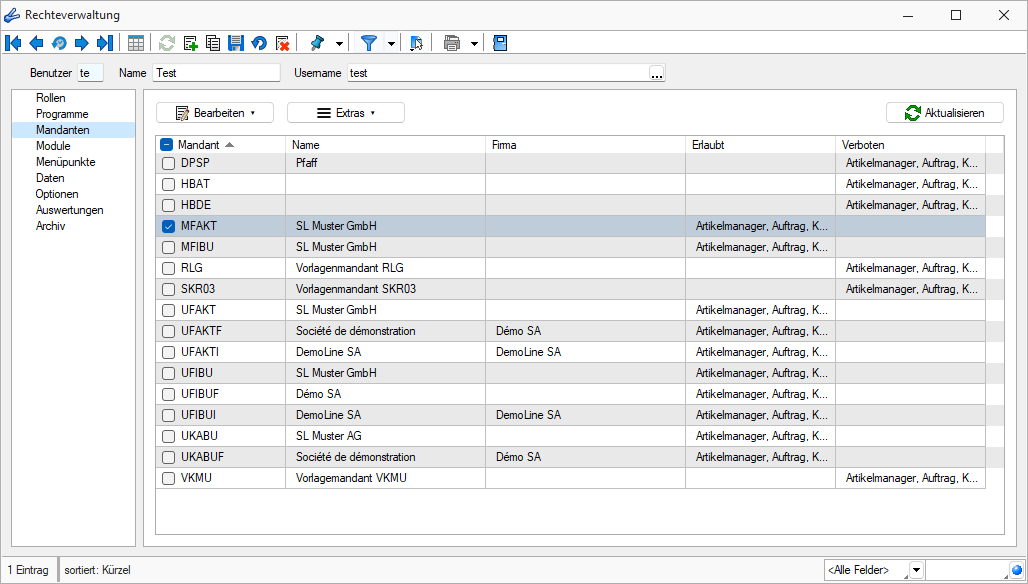Jump to the first record
The image size is (1028, 584).
13,43
